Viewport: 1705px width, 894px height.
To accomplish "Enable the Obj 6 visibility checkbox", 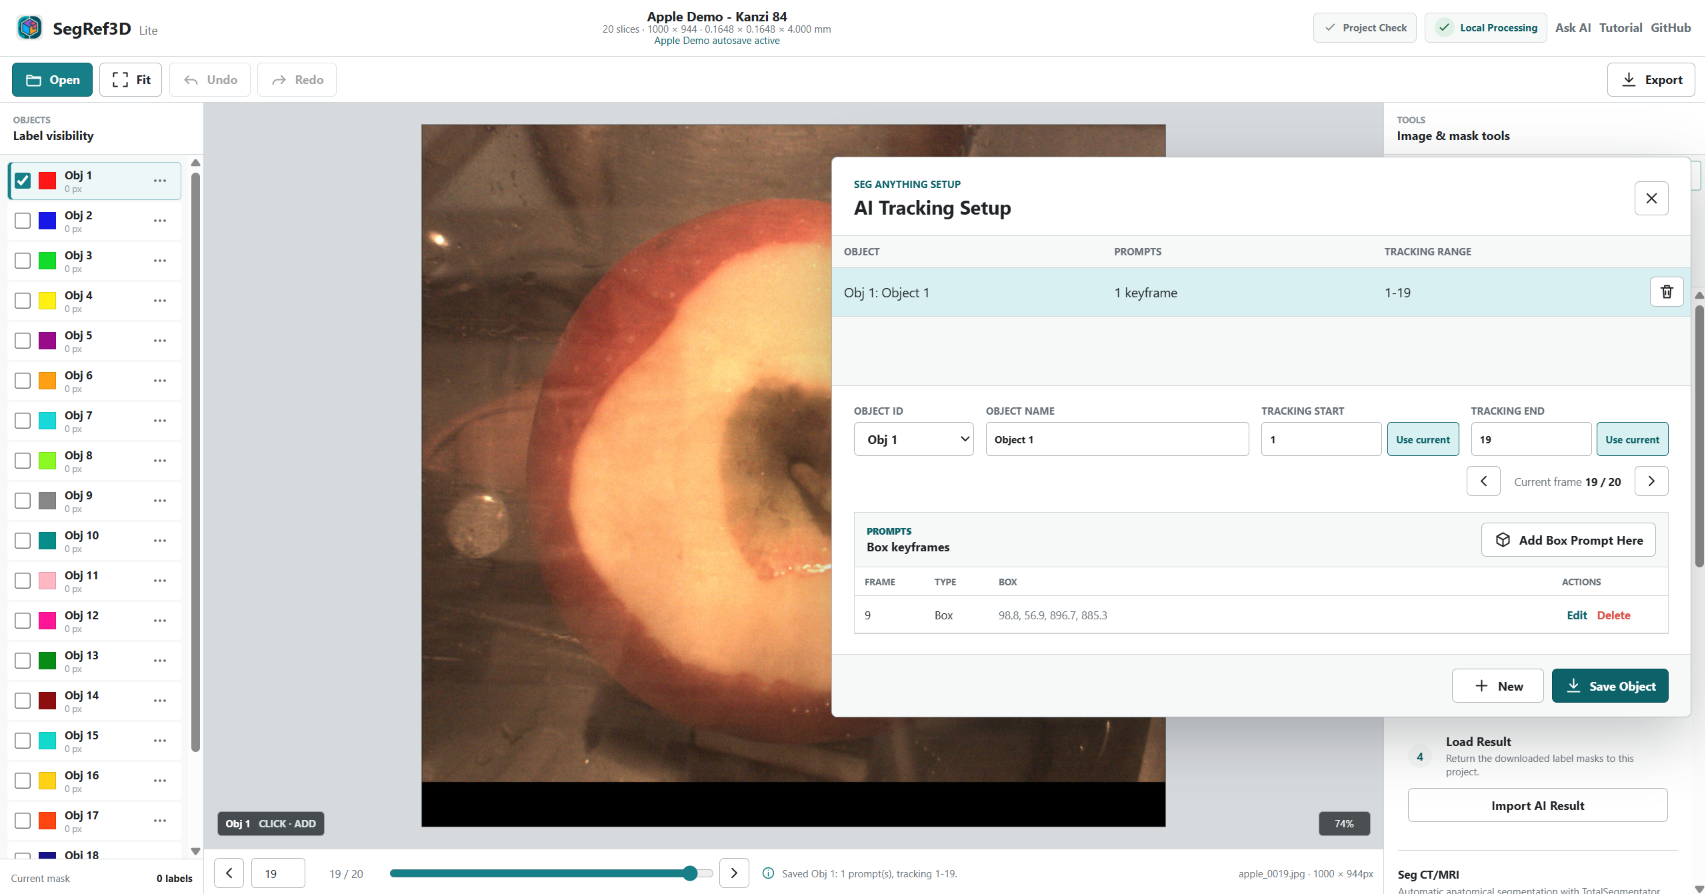I will click(23, 381).
